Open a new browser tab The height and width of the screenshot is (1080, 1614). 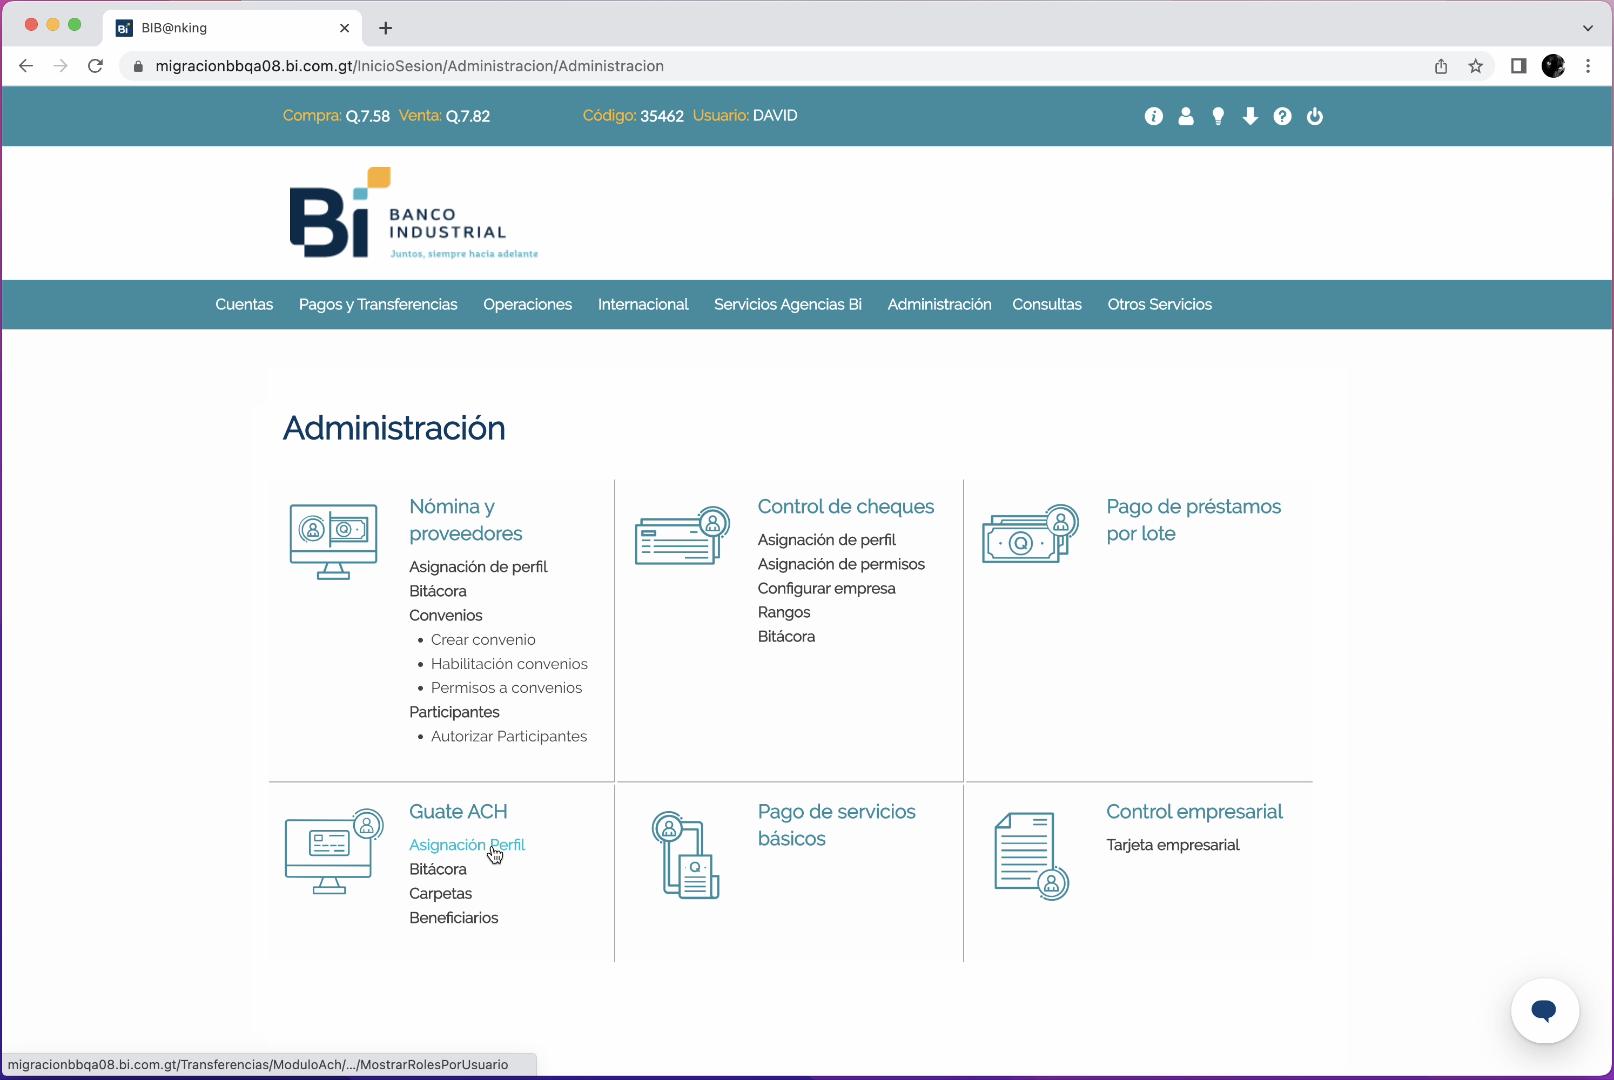point(386,28)
